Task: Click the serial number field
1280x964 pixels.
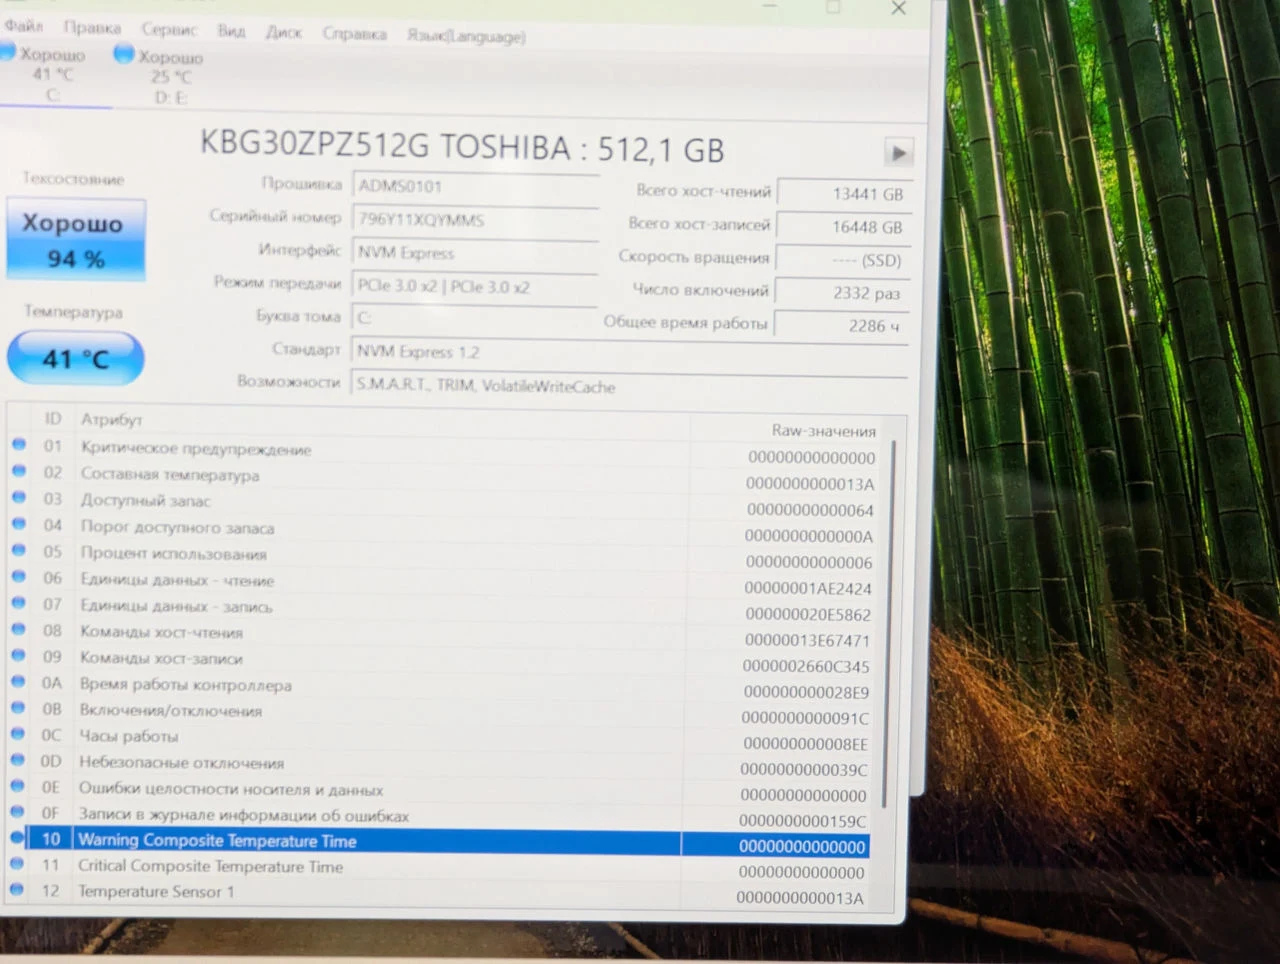Action: pos(475,220)
